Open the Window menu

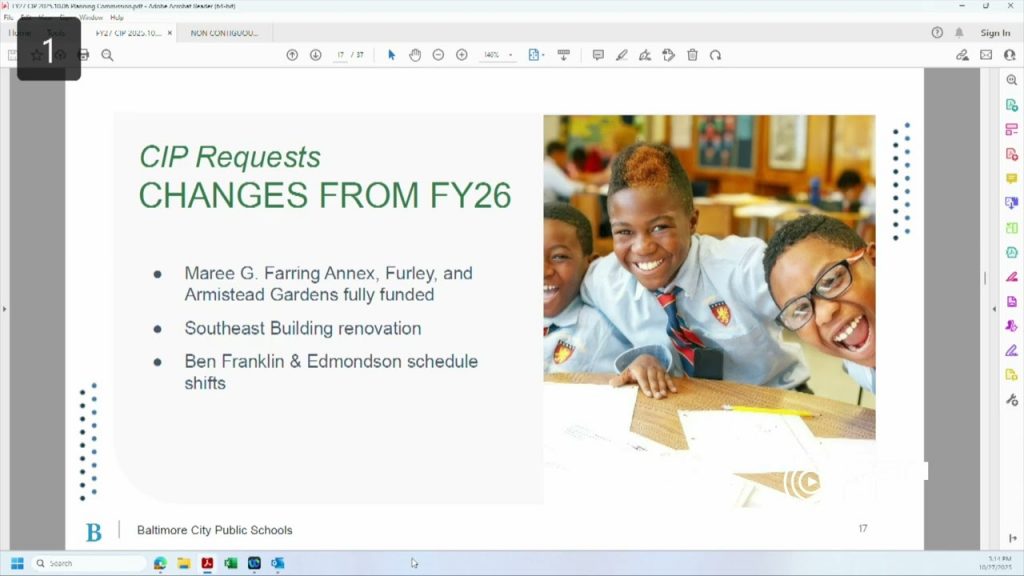(91, 18)
